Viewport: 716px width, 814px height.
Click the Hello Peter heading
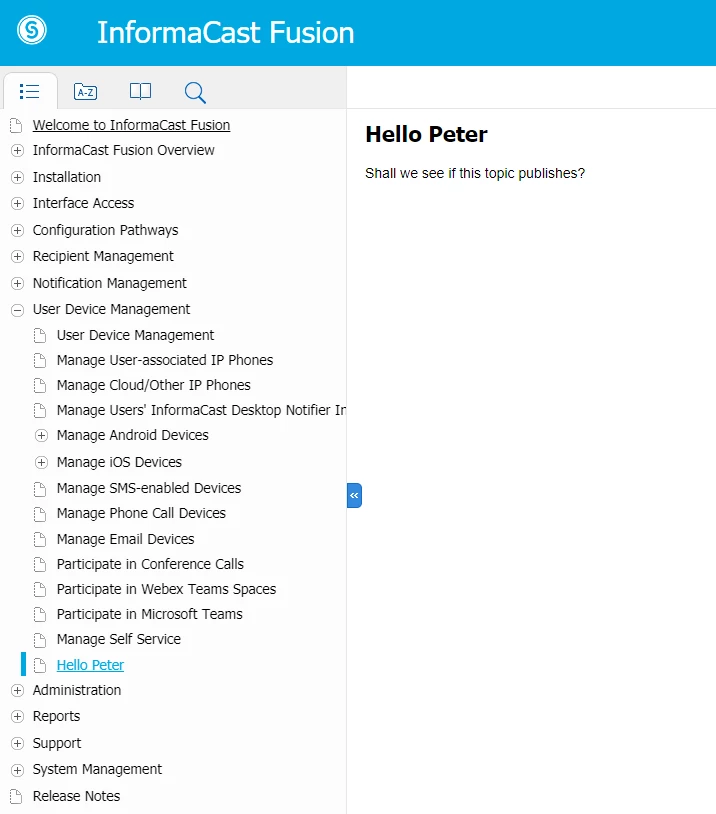click(x=426, y=134)
